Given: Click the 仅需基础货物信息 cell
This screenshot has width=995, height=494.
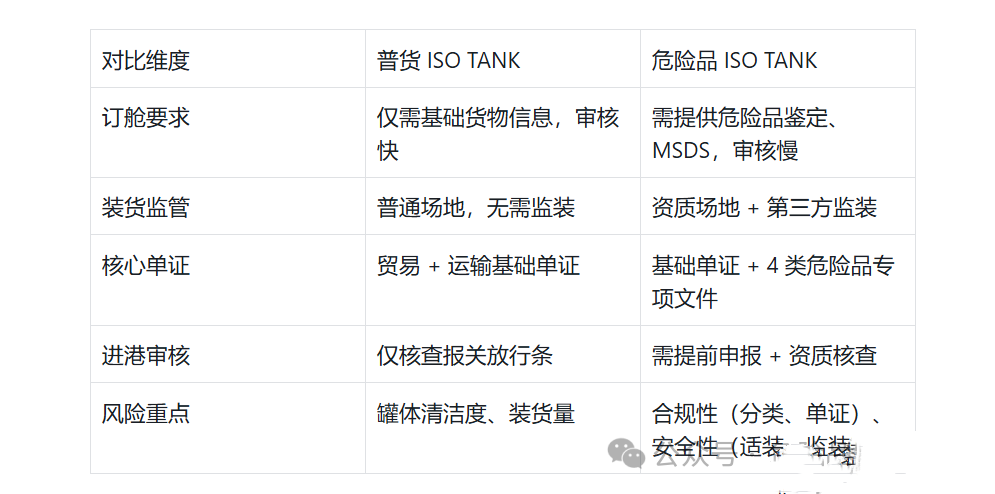Looking at the screenshot, I should coord(498,134).
